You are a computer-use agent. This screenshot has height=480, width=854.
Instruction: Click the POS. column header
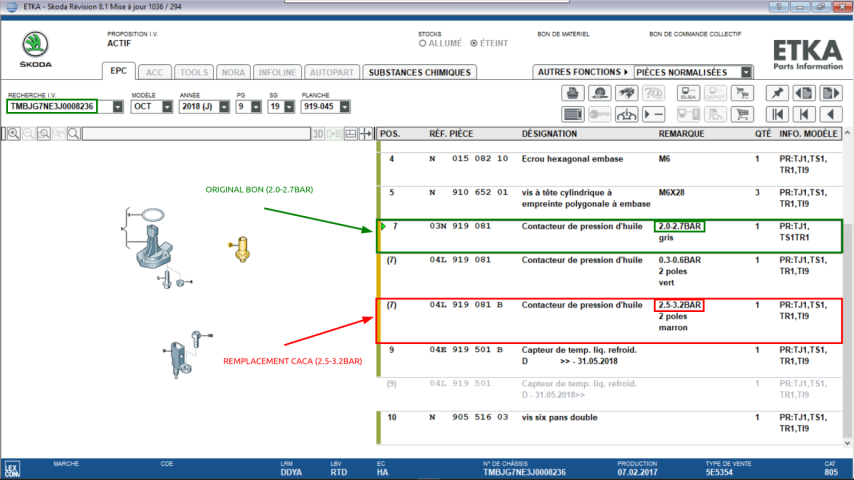pyautogui.click(x=390, y=133)
